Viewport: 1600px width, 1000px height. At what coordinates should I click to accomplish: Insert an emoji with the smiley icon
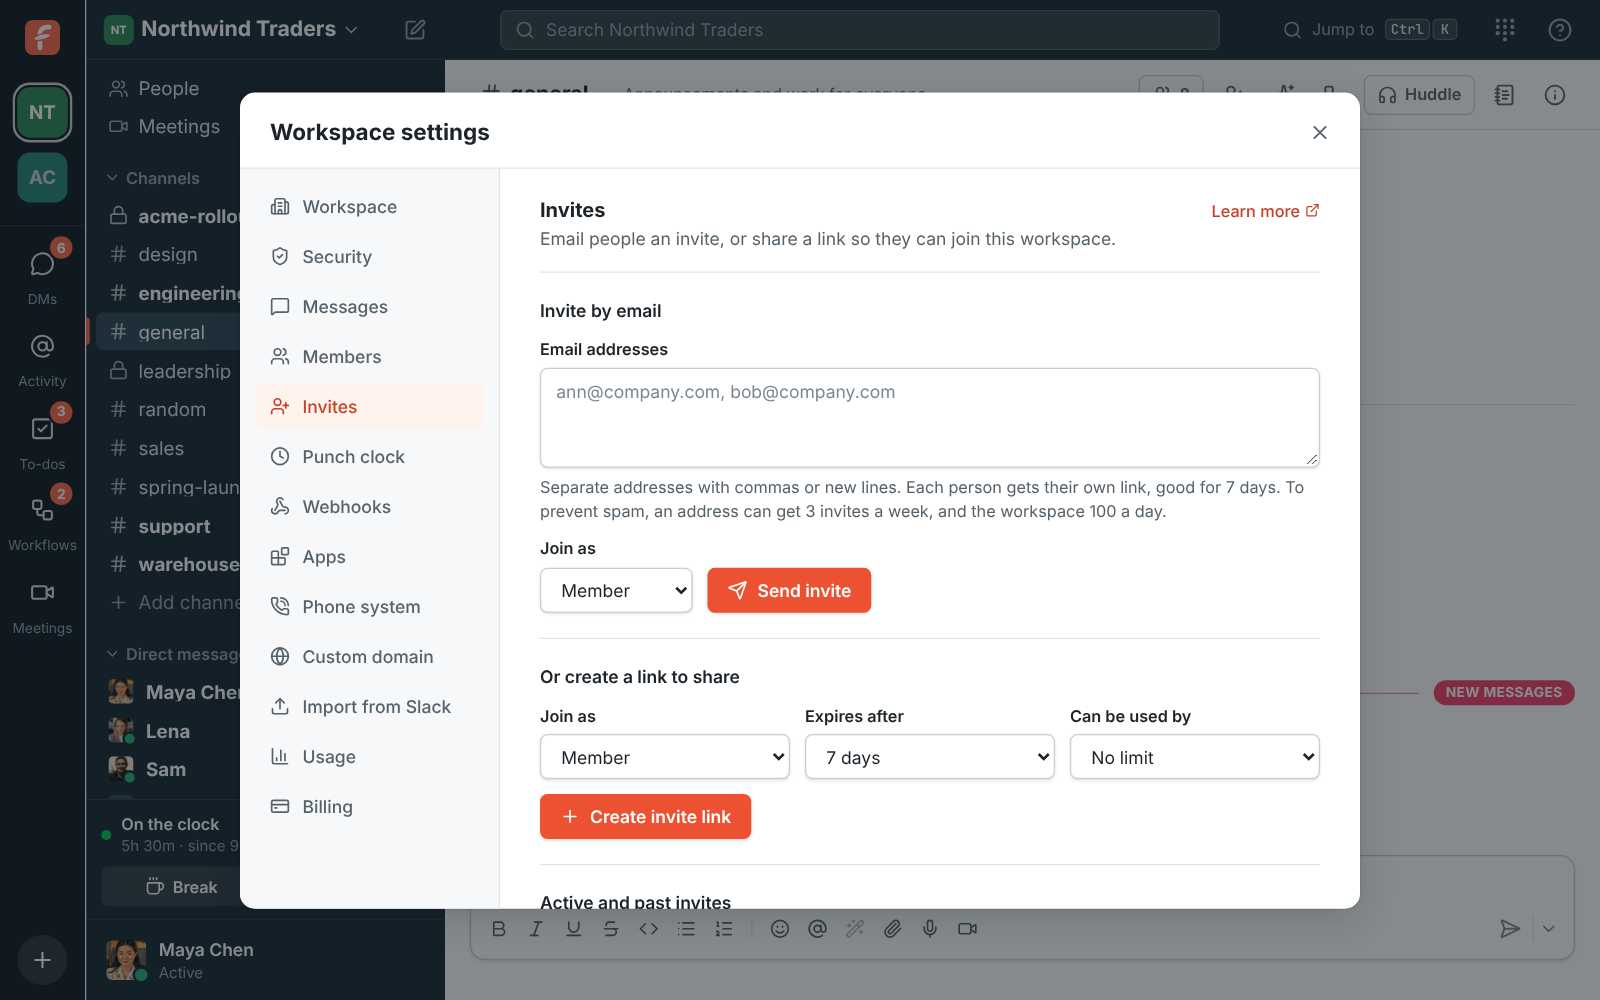pos(780,929)
